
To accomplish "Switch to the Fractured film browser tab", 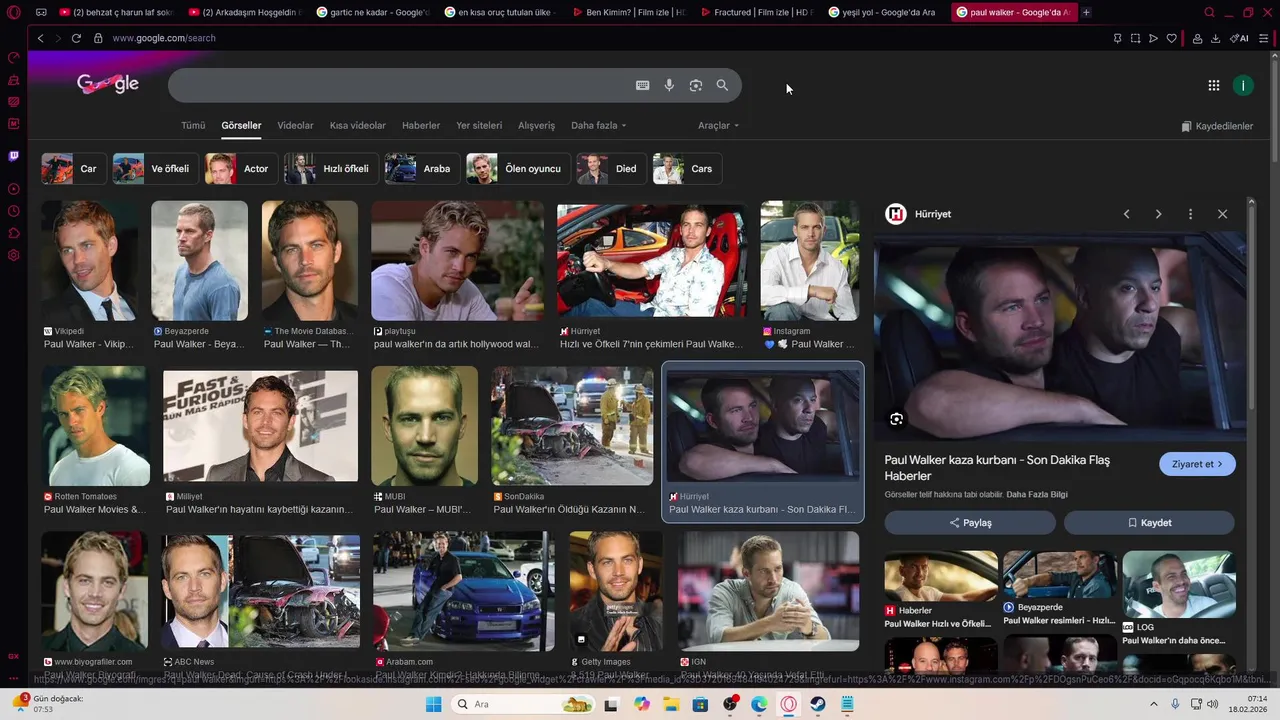I will coord(757,12).
